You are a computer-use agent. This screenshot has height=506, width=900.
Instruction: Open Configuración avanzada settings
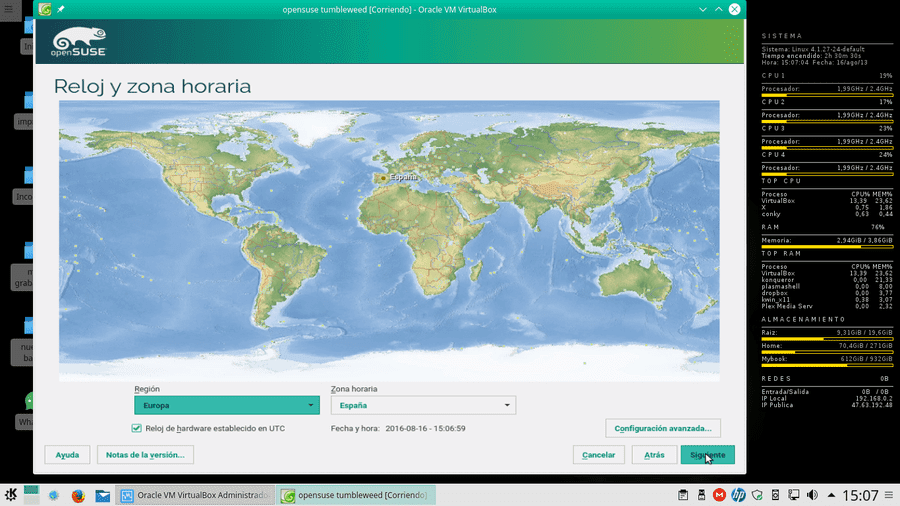click(663, 428)
